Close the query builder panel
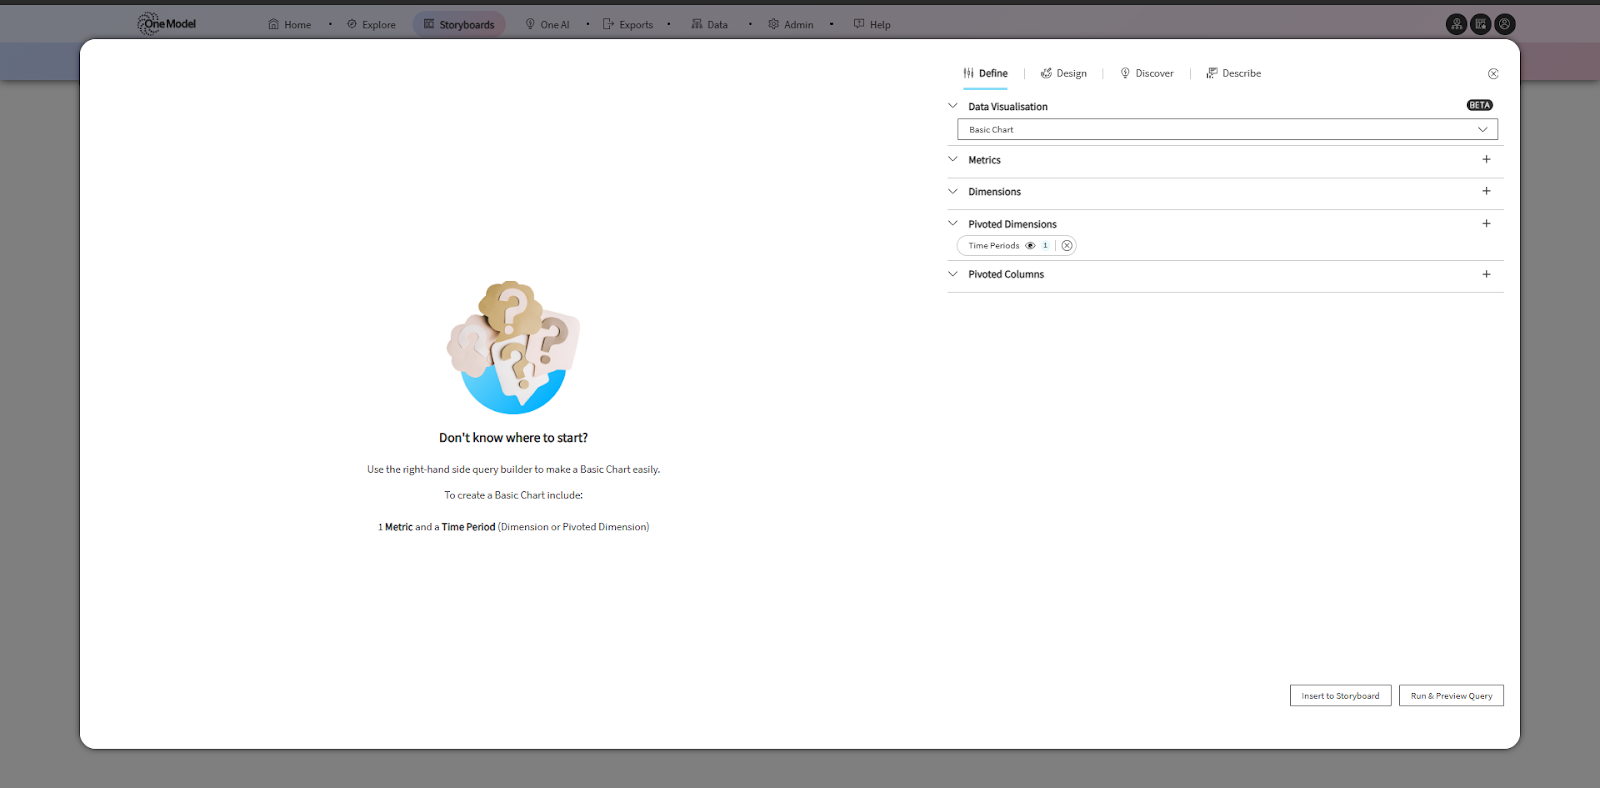Screen dimensions: 1600x788 tap(1493, 74)
